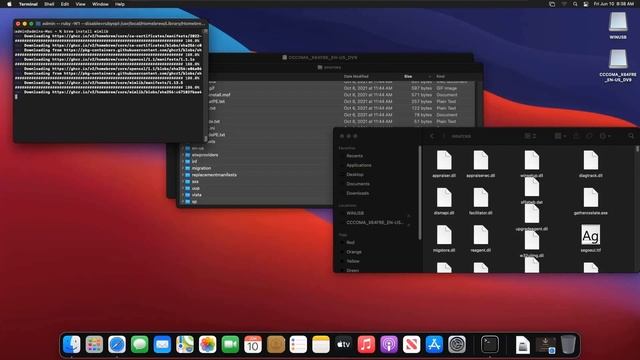Select Recents in the Finder sidebar
This screenshot has width=640, height=360.
tap(354, 156)
